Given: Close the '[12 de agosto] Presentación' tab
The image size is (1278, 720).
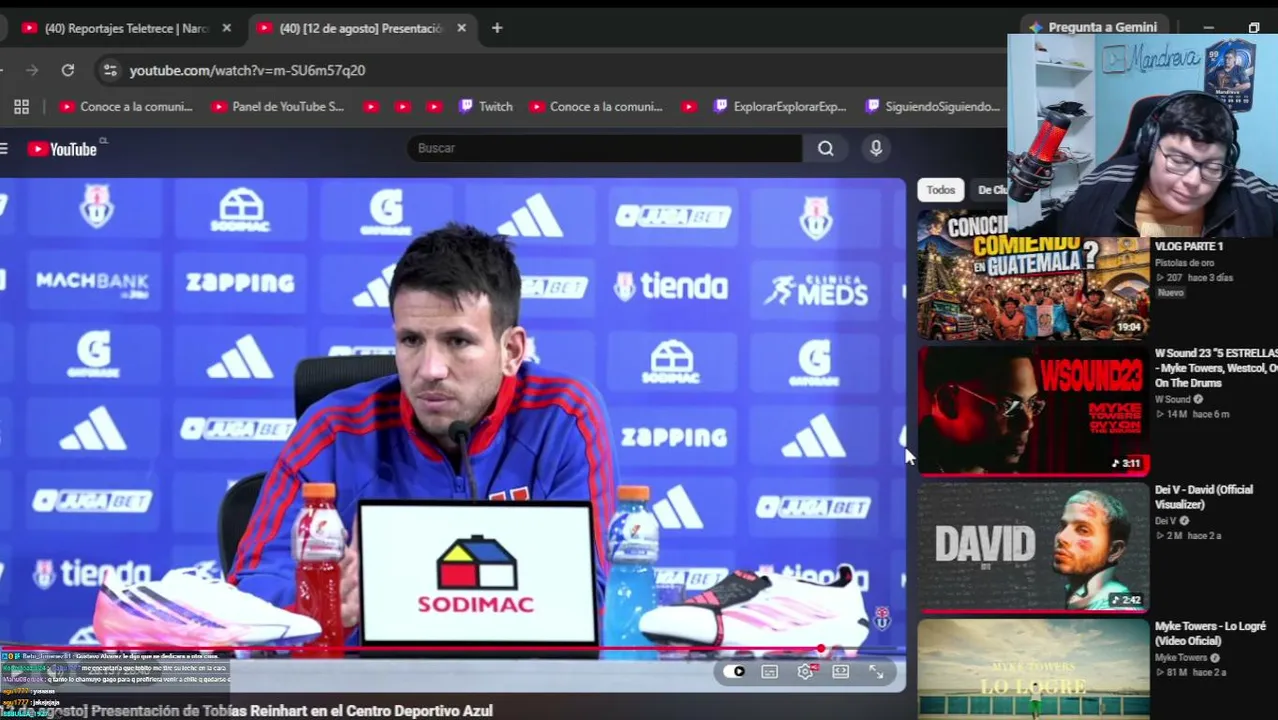Looking at the screenshot, I should point(461,28).
